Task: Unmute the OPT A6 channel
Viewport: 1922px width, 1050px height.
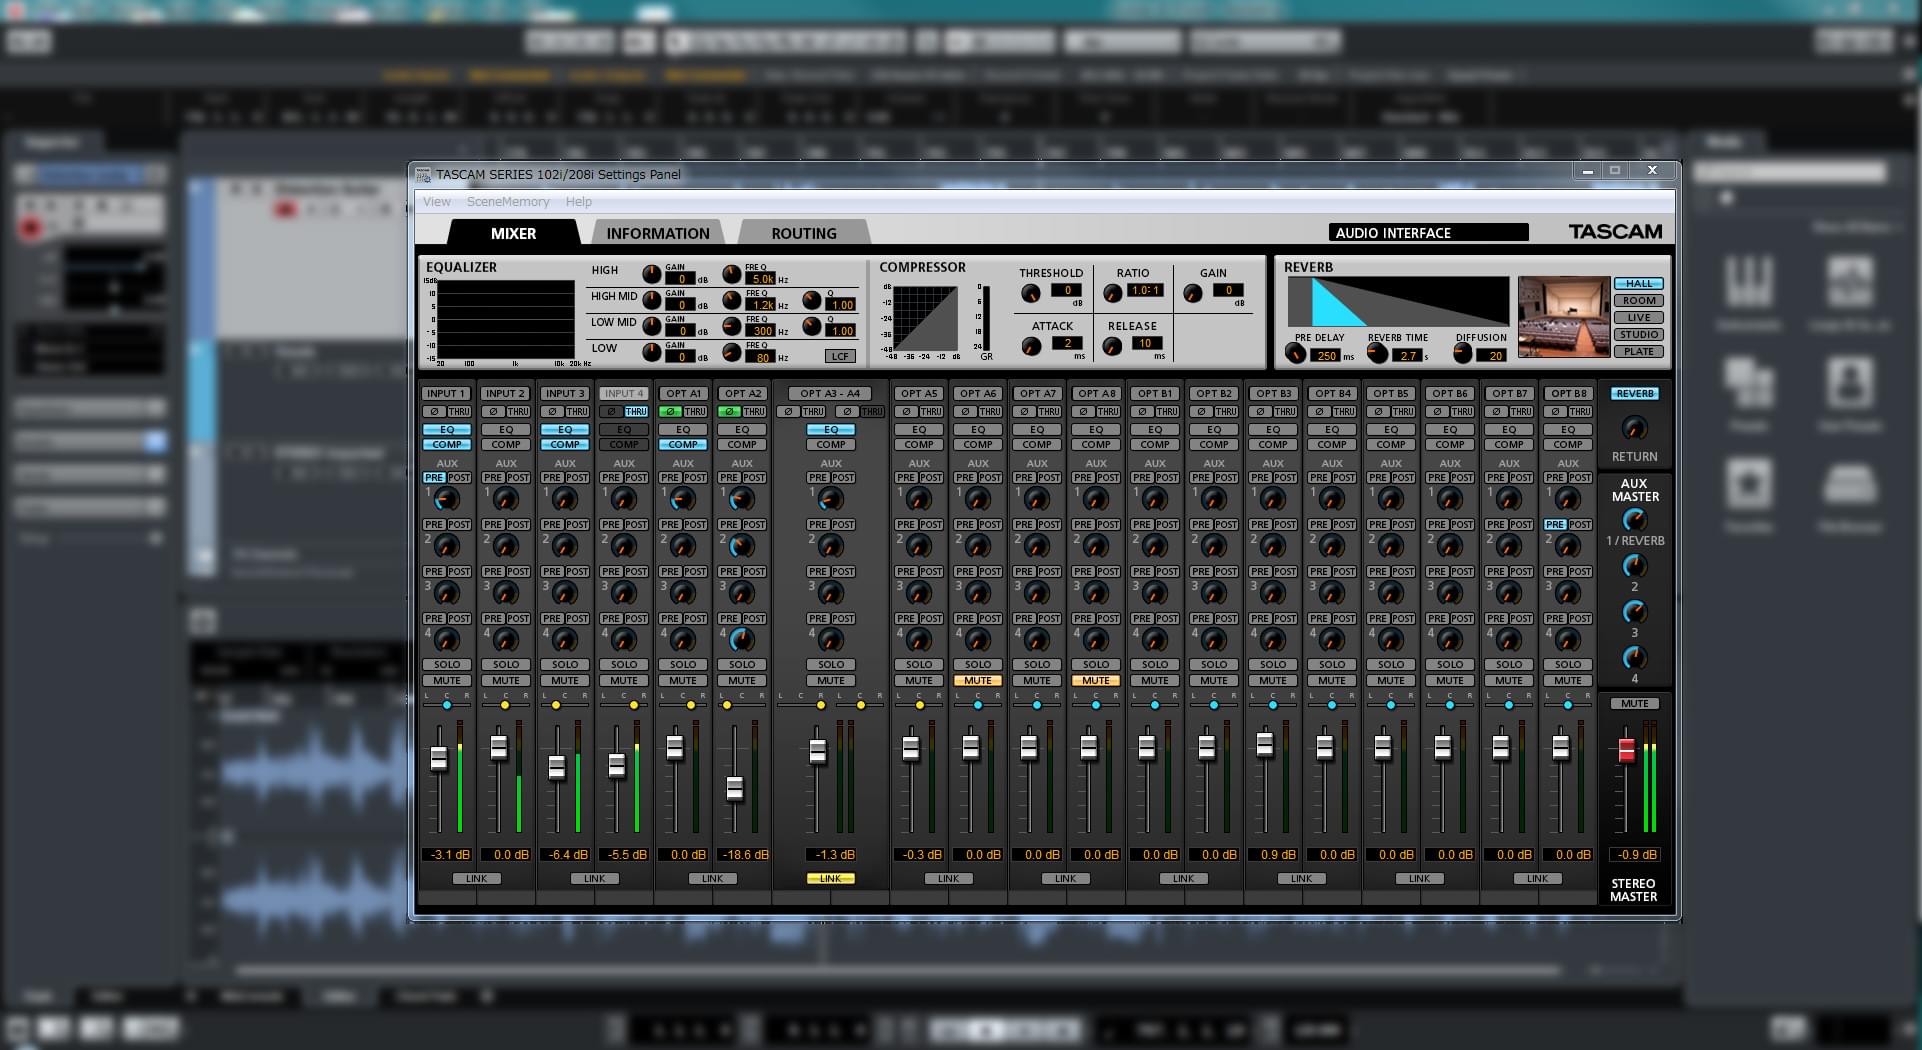Action: [978, 680]
